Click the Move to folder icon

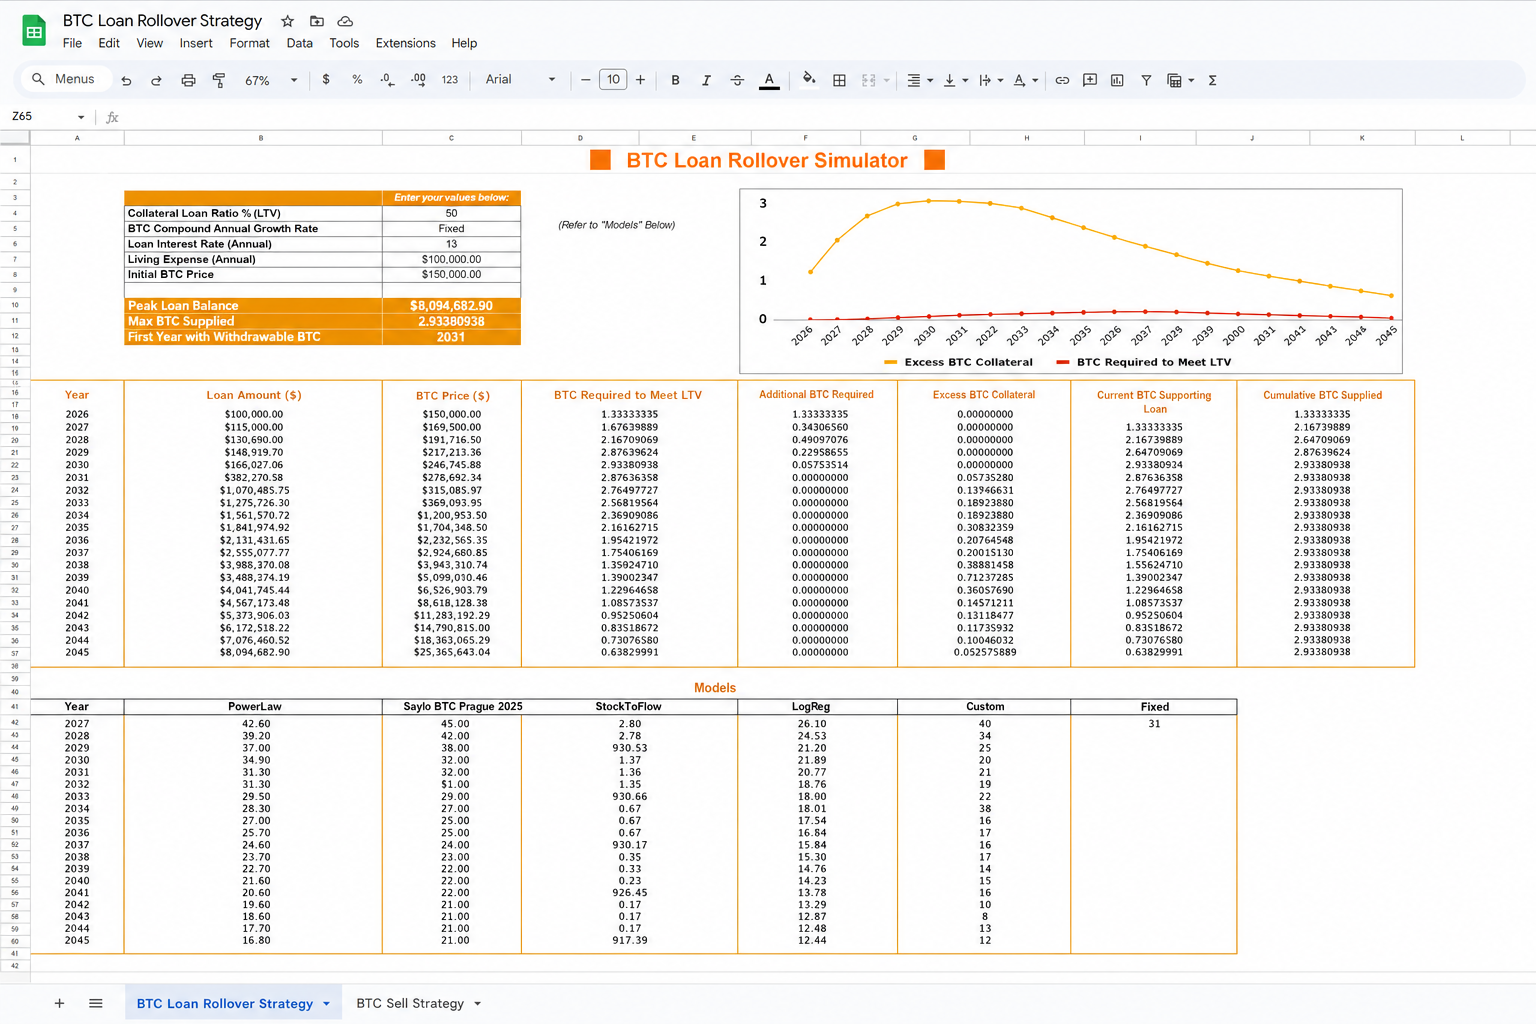pyautogui.click(x=316, y=21)
